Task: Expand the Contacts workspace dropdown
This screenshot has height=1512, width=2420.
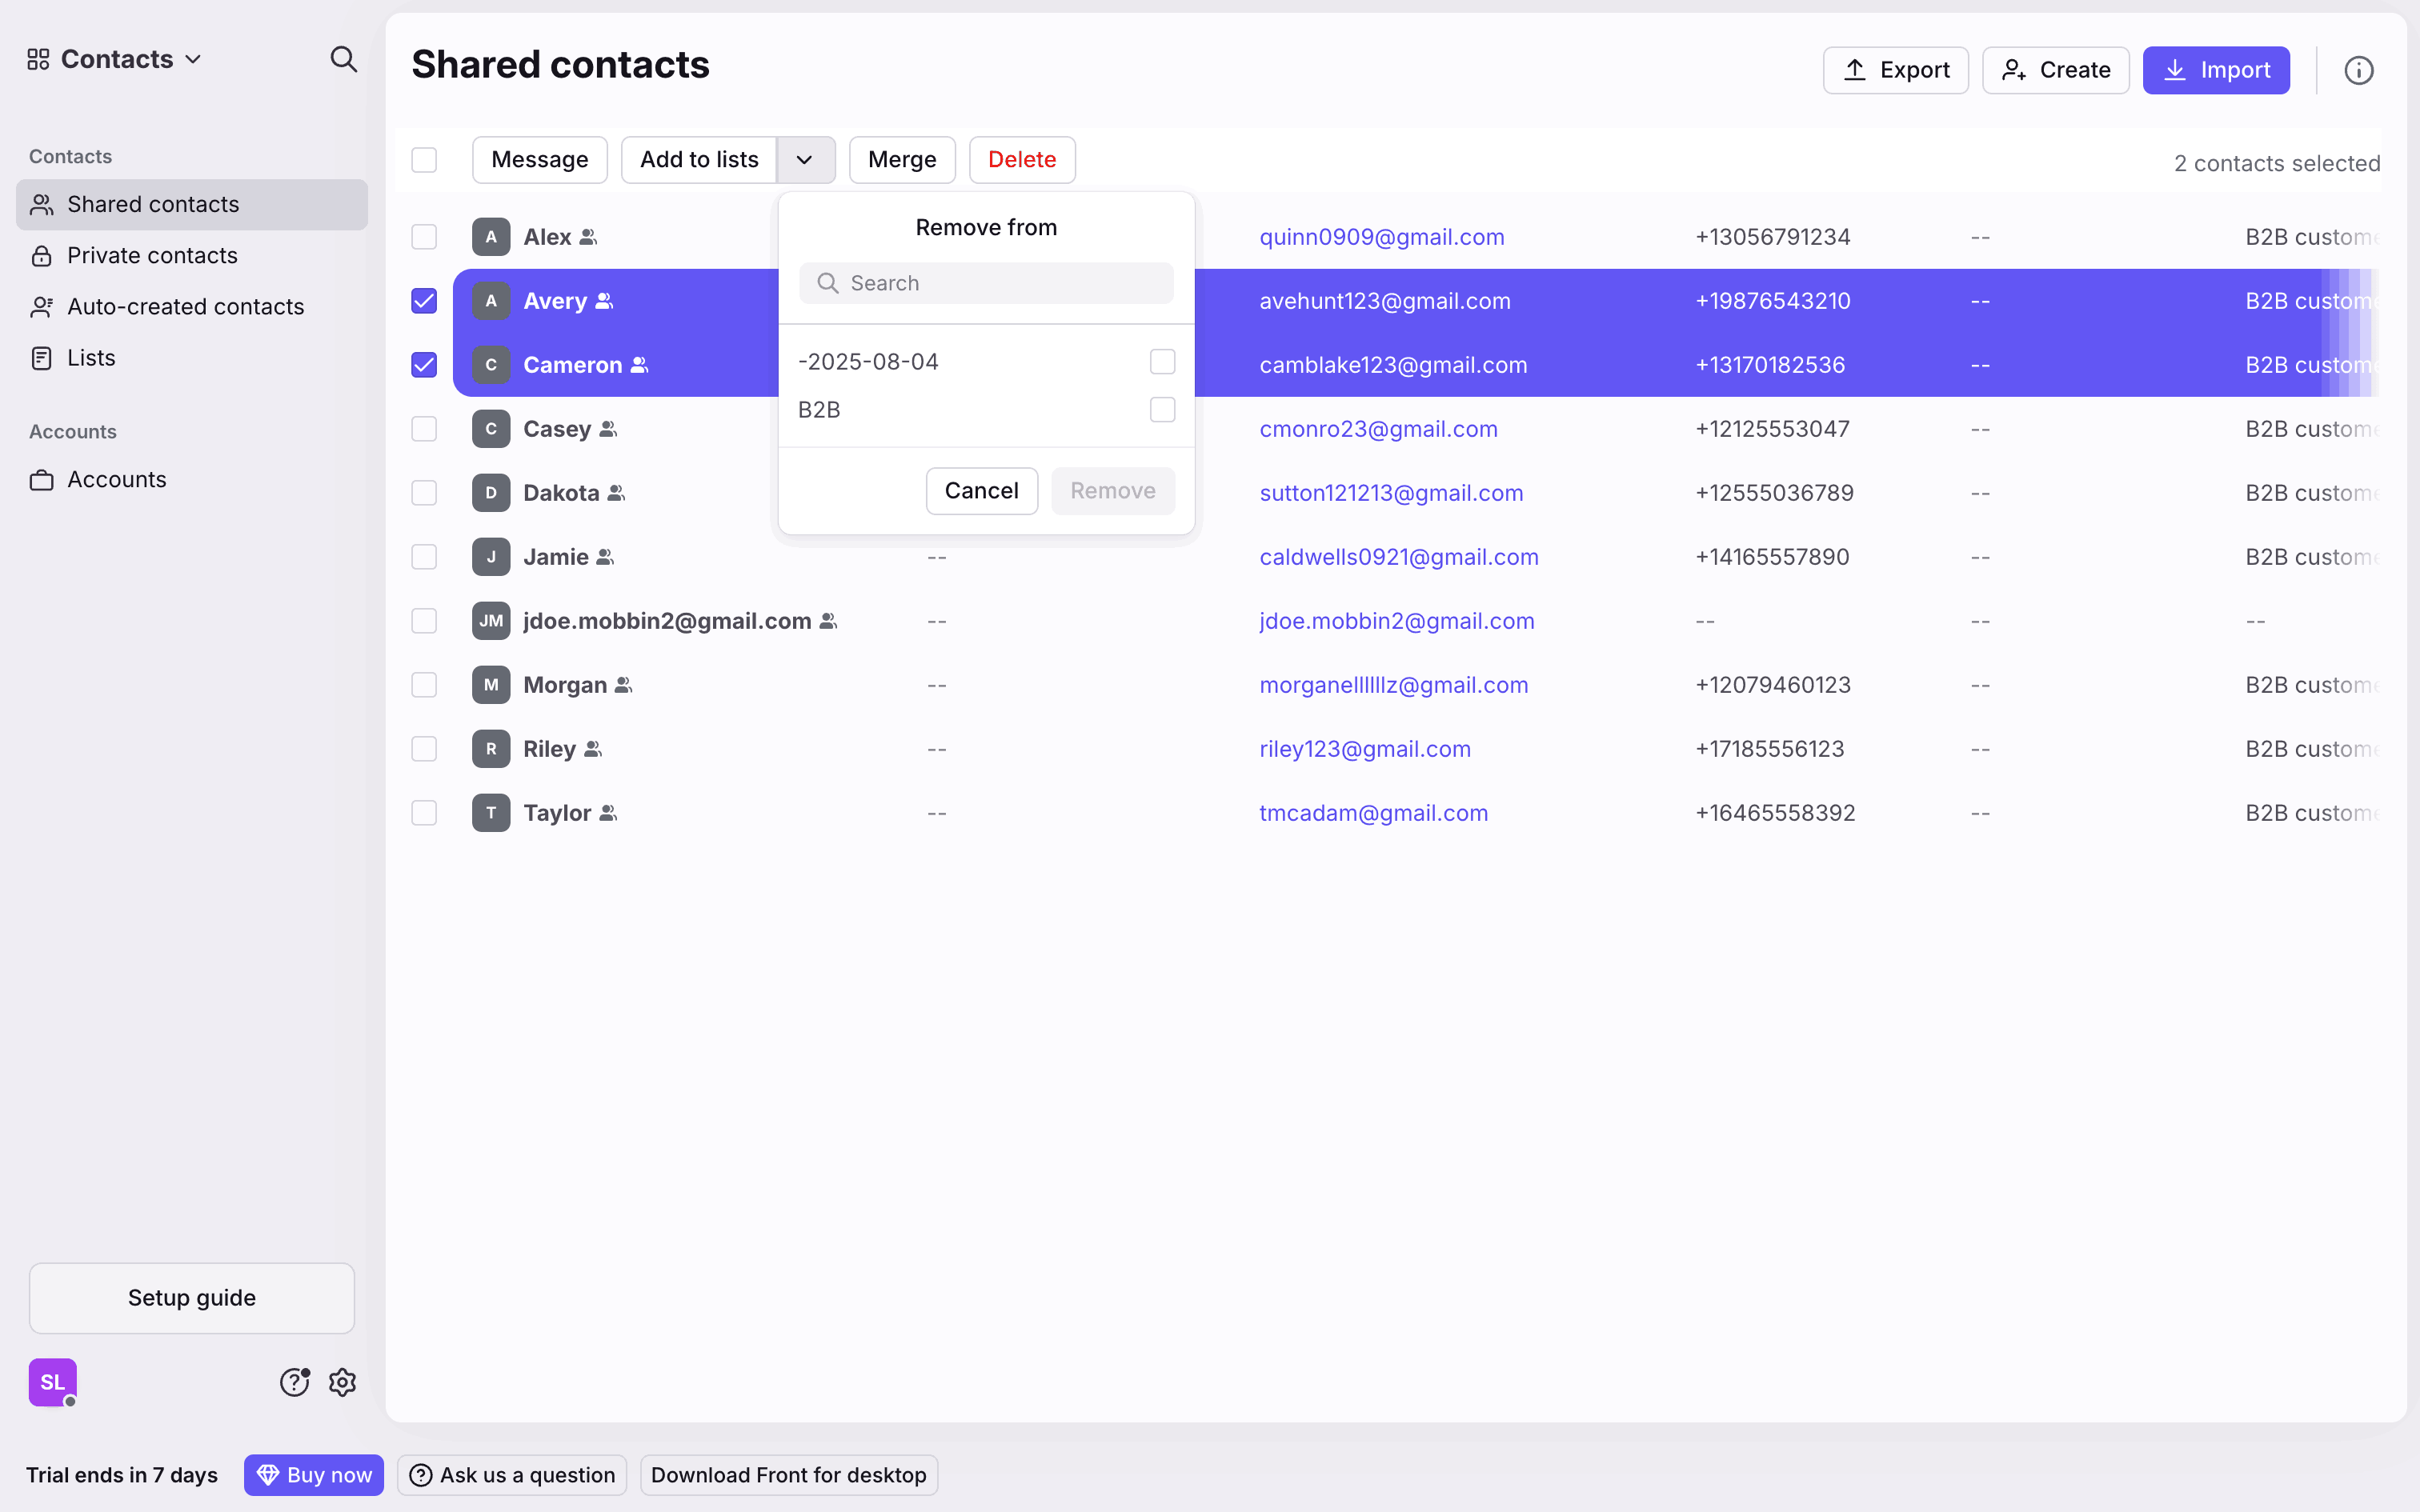Action: click(116, 59)
